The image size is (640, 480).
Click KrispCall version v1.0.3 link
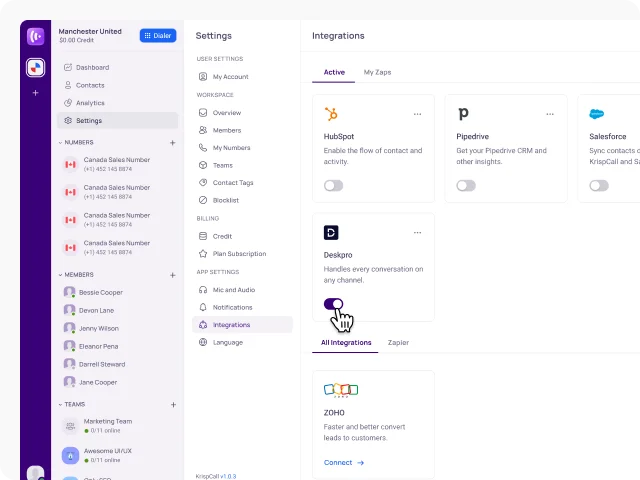(x=228, y=476)
